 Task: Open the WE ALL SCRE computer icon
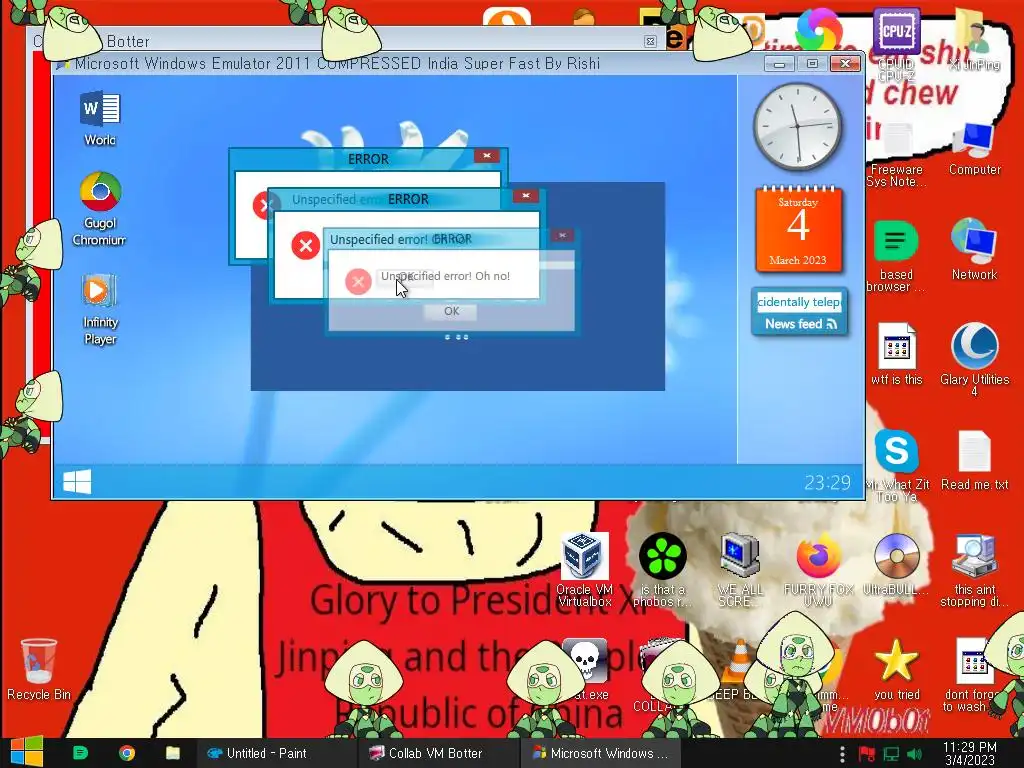click(740, 569)
